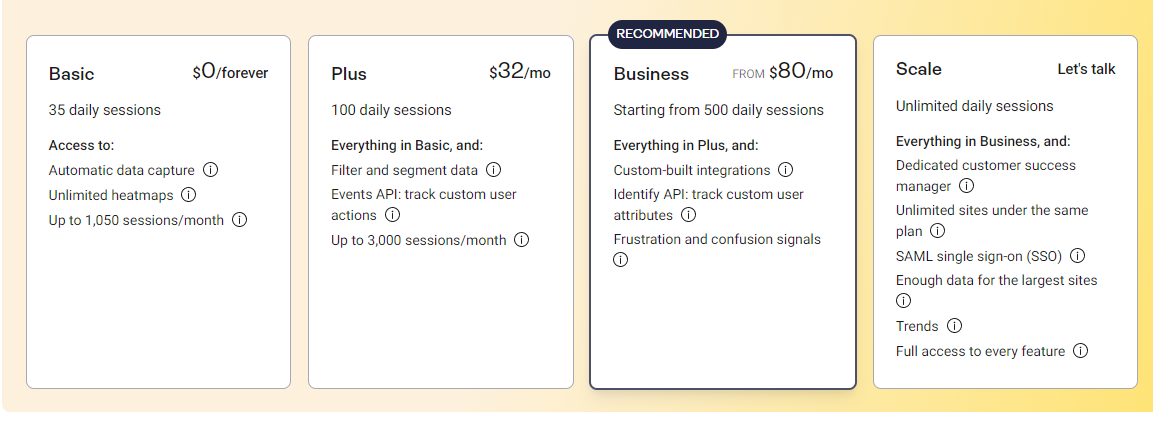Click the RECOMMENDED badge on Business plan

click(667, 33)
